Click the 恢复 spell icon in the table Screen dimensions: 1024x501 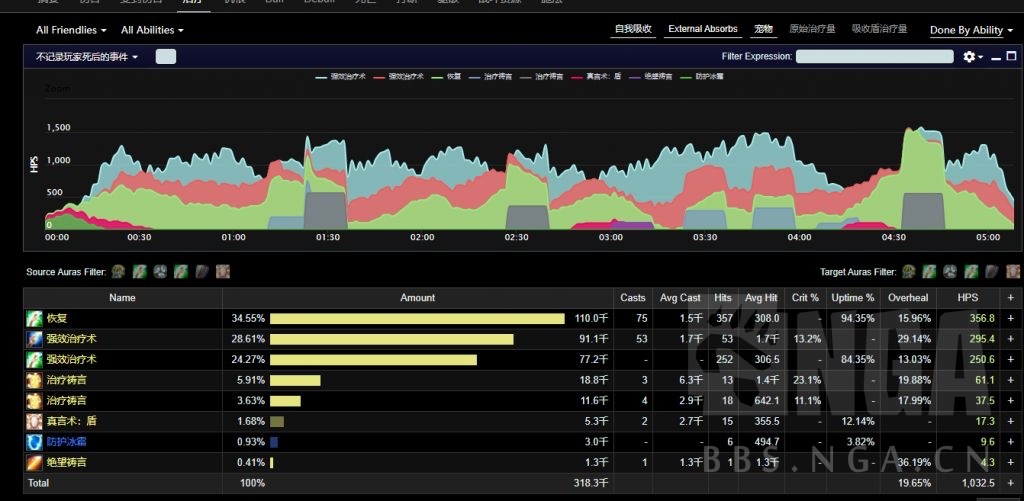(x=35, y=318)
